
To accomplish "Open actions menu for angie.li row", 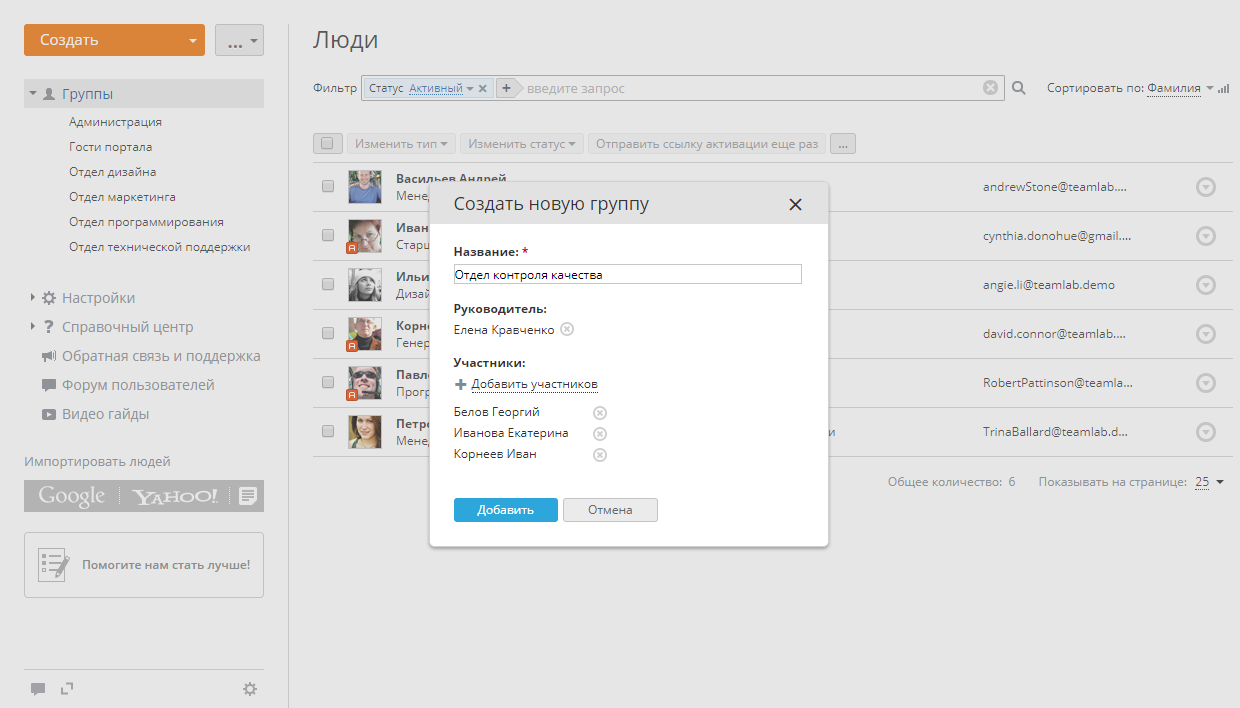I will coord(1206,285).
